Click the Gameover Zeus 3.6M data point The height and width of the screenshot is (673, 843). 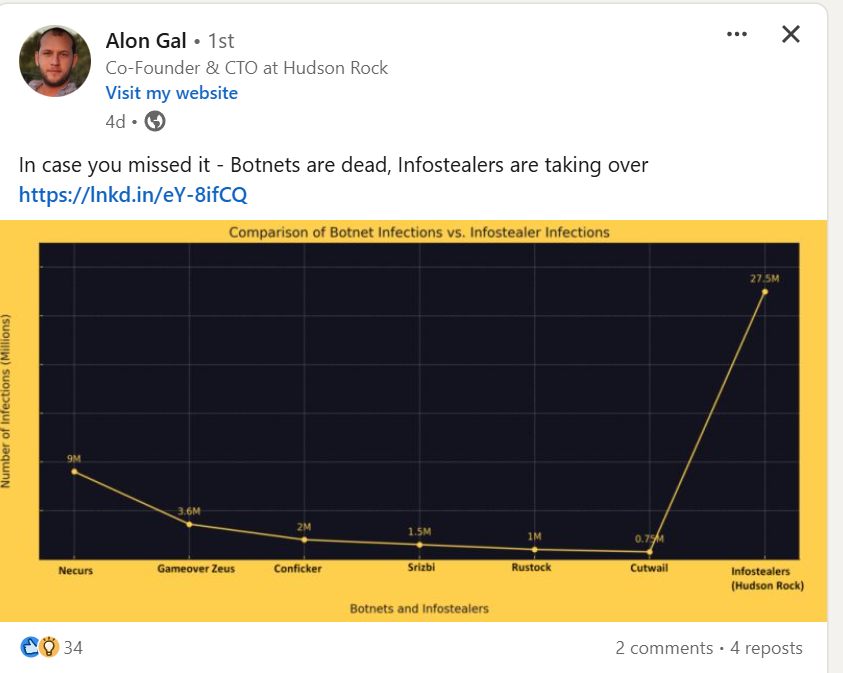pyautogui.click(x=189, y=524)
